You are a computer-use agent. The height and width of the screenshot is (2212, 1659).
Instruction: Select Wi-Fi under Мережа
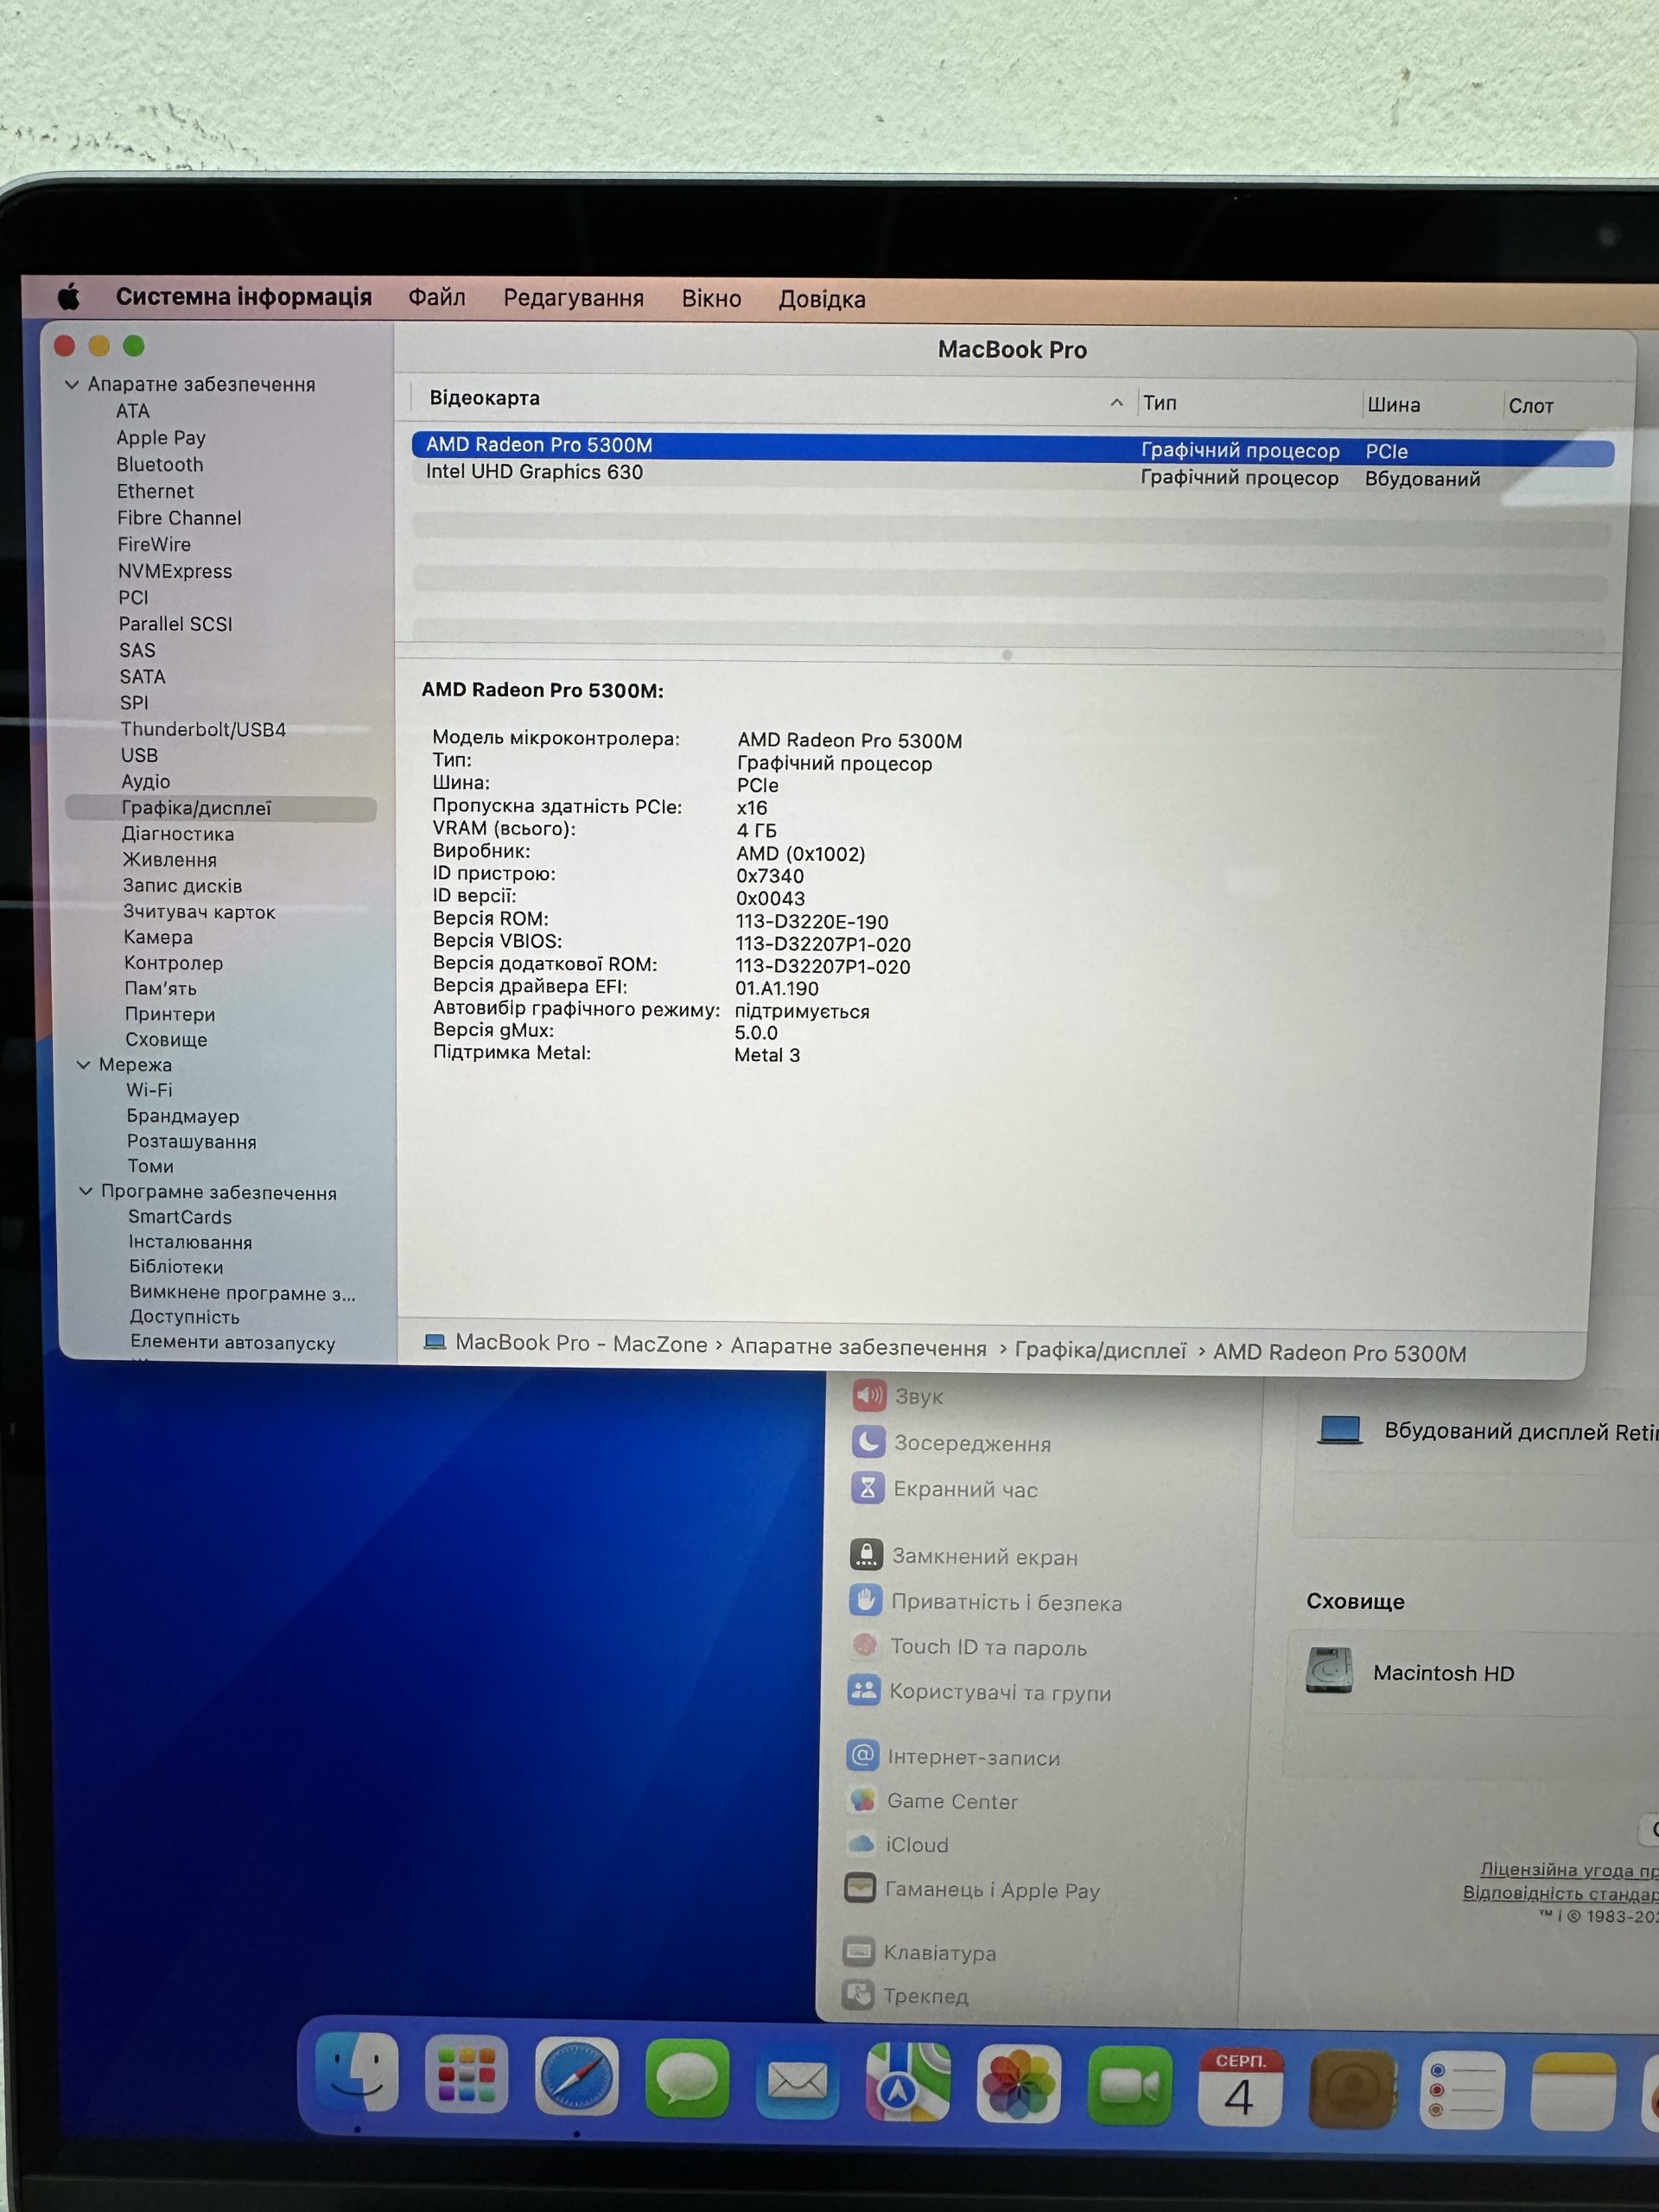[x=149, y=1090]
